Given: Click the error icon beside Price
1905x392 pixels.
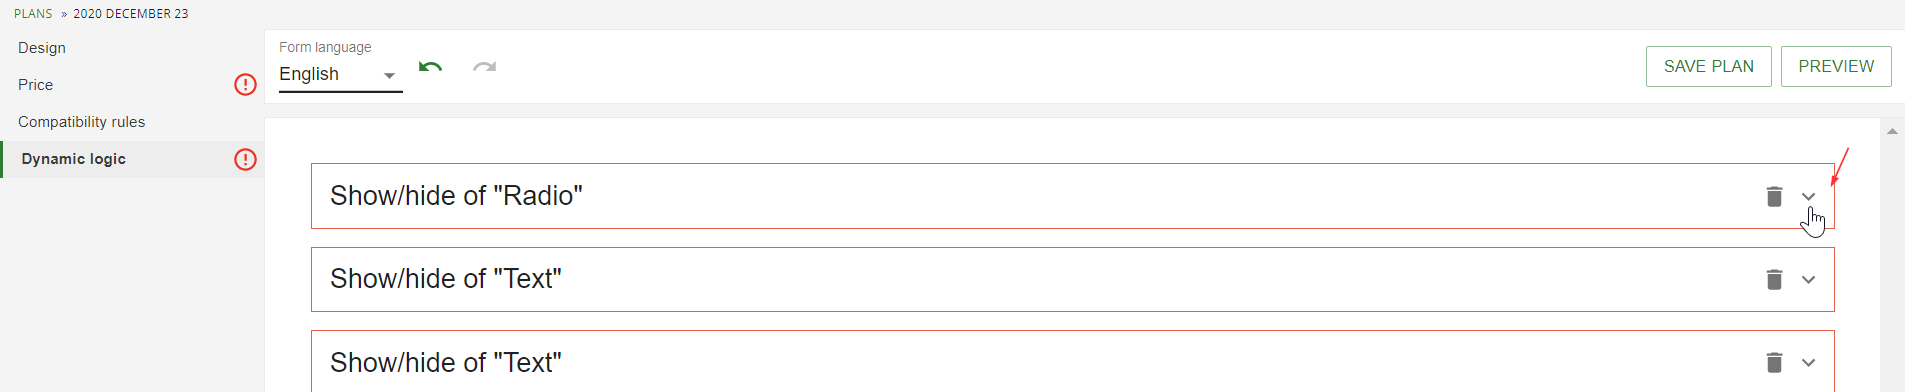Looking at the screenshot, I should click(x=245, y=85).
